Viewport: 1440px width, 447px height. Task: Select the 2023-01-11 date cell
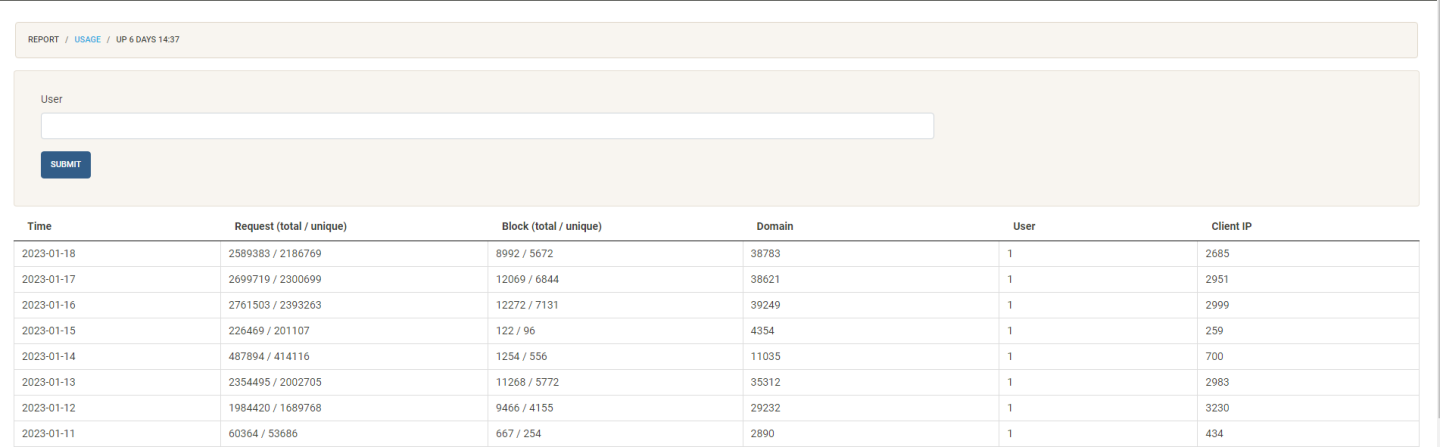tap(49, 434)
